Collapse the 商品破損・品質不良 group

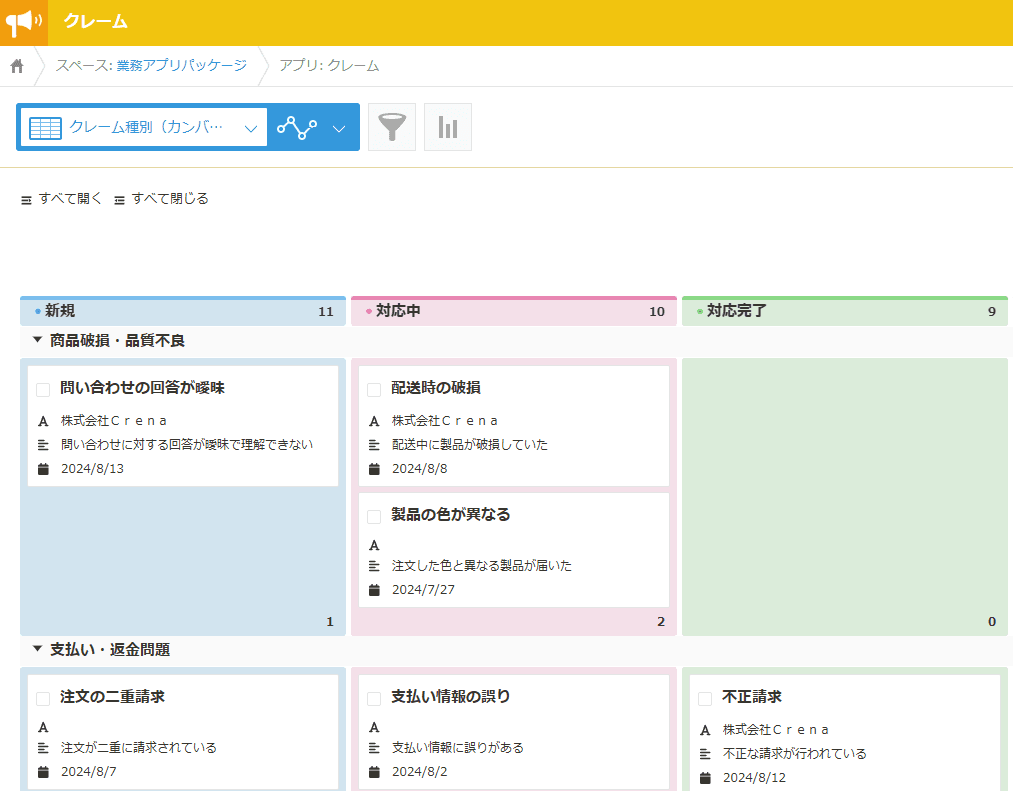(x=37, y=340)
